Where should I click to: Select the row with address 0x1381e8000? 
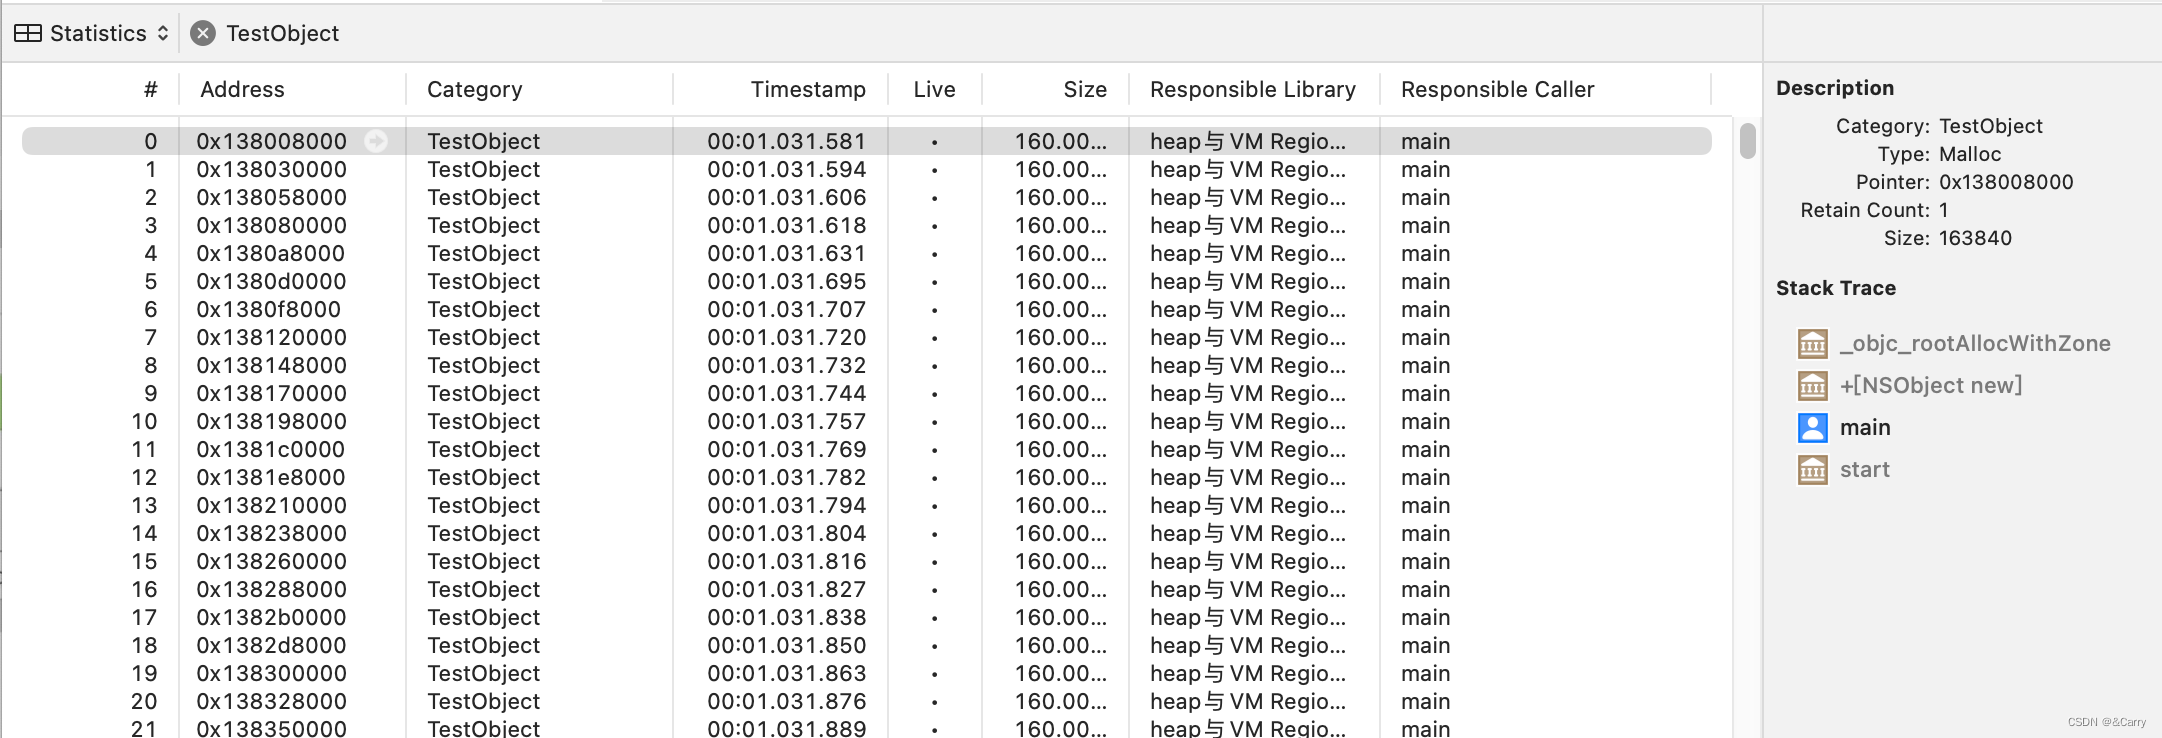[866, 477]
